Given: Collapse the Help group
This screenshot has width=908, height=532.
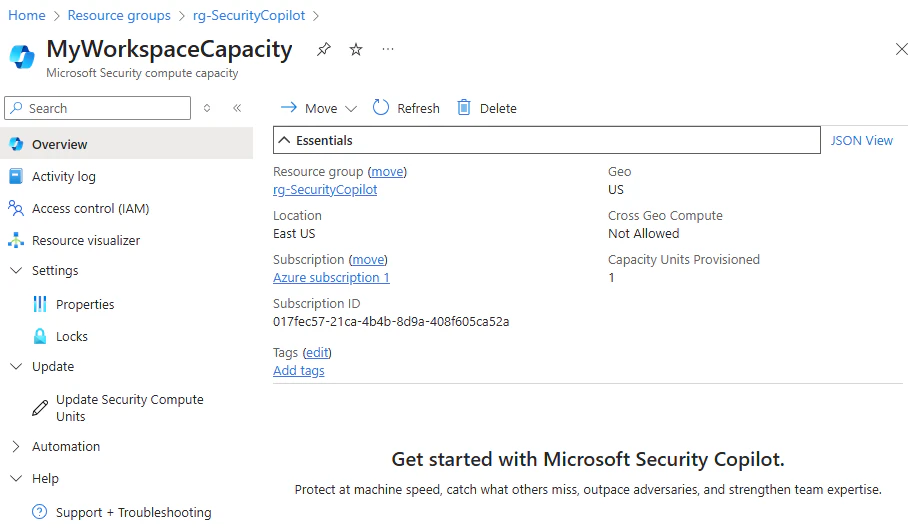Looking at the screenshot, I should click(x=16, y=478).
